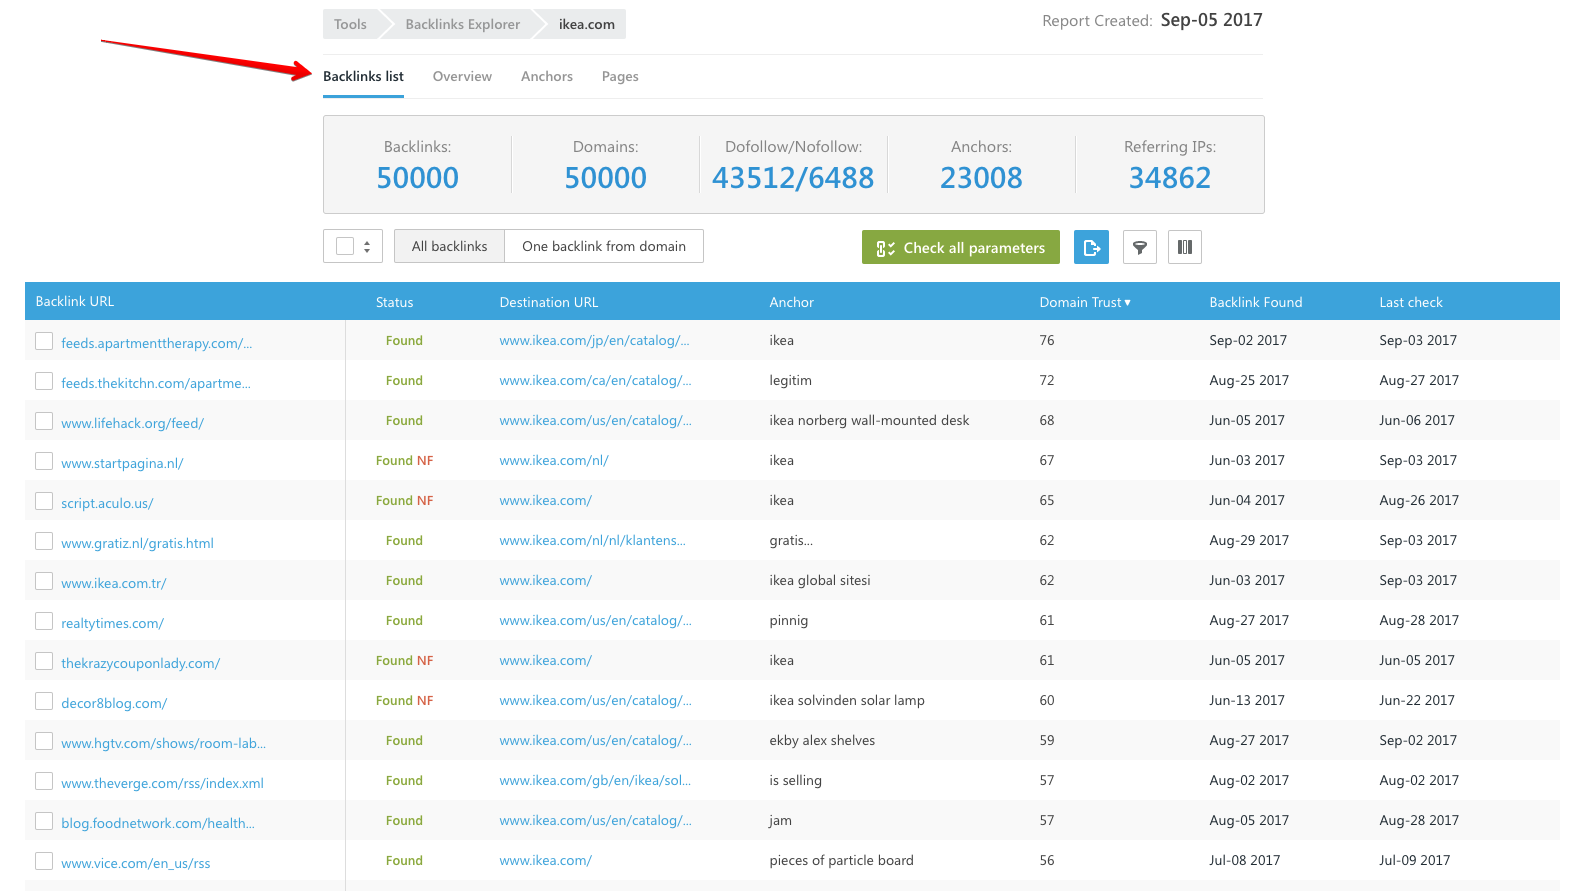The height and width of the screenshot is (891, 1569).
Task: Click the Backlink URL column header
Action: click(x=75, y=301)
